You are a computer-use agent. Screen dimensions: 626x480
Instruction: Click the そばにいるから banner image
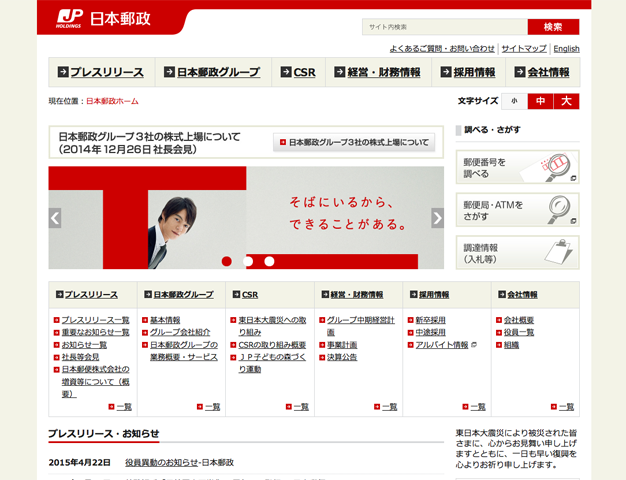(x=246, y=218)
